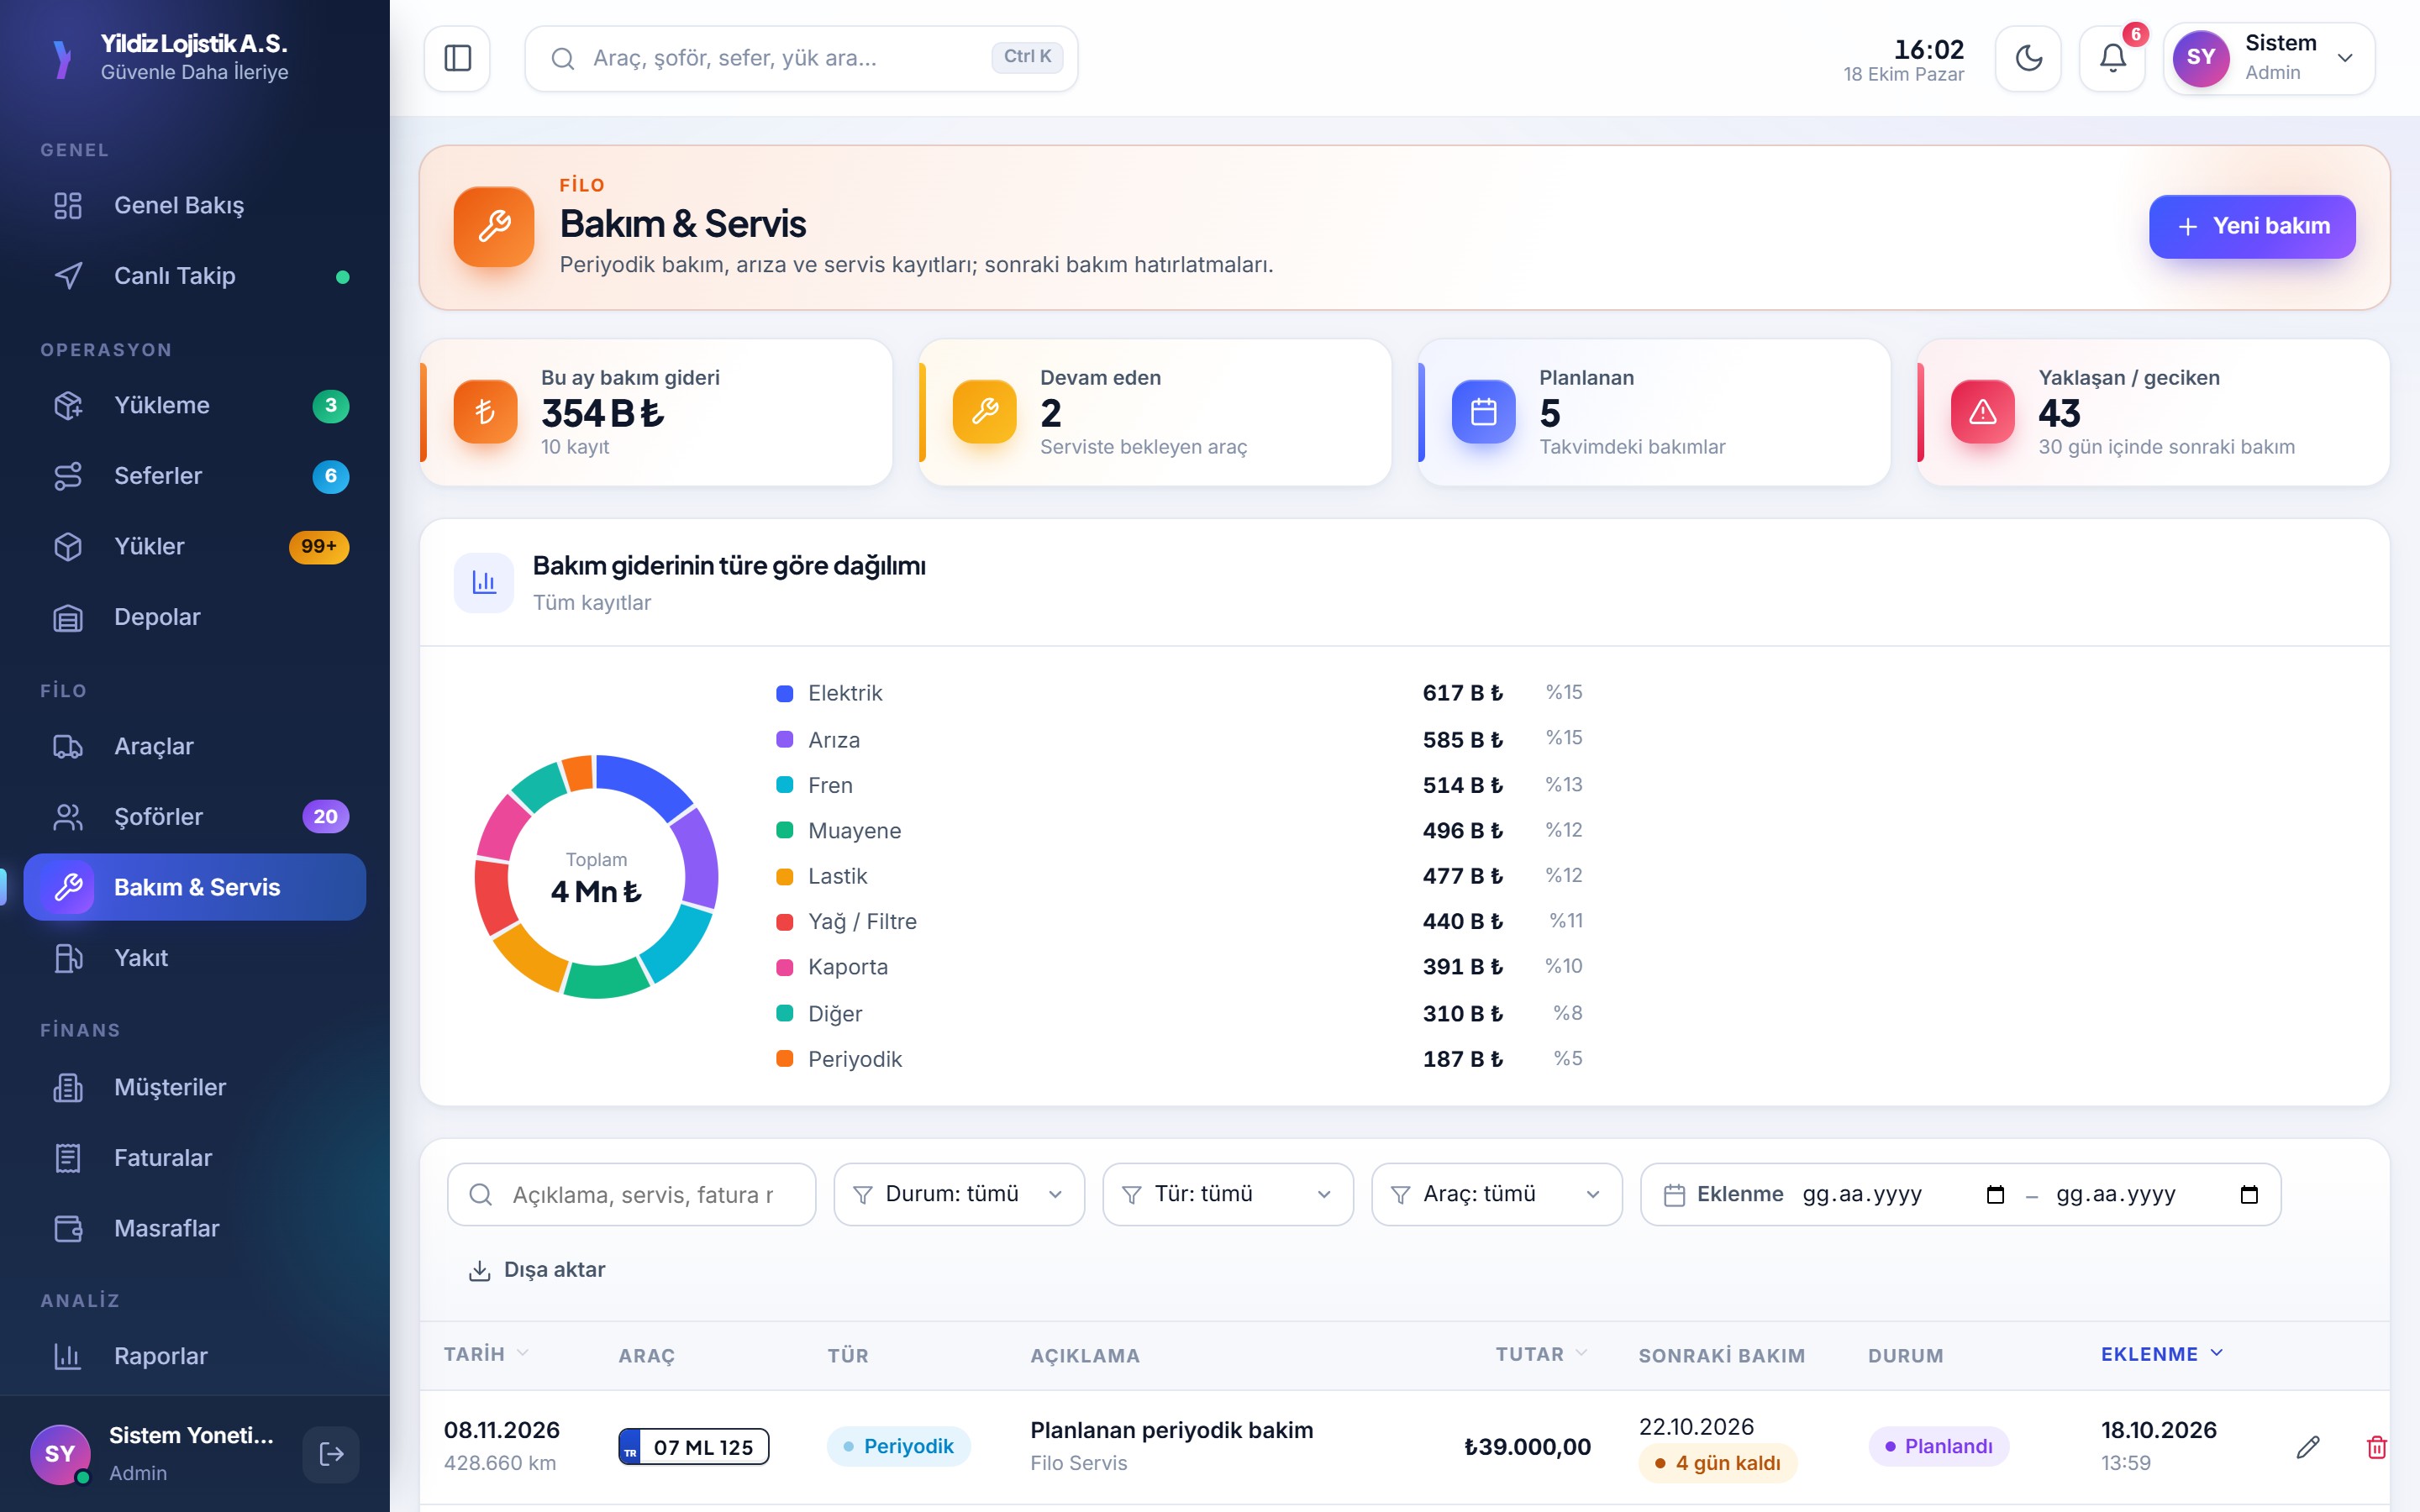Click the Elektrik blue legend swatch

point(785,693)
